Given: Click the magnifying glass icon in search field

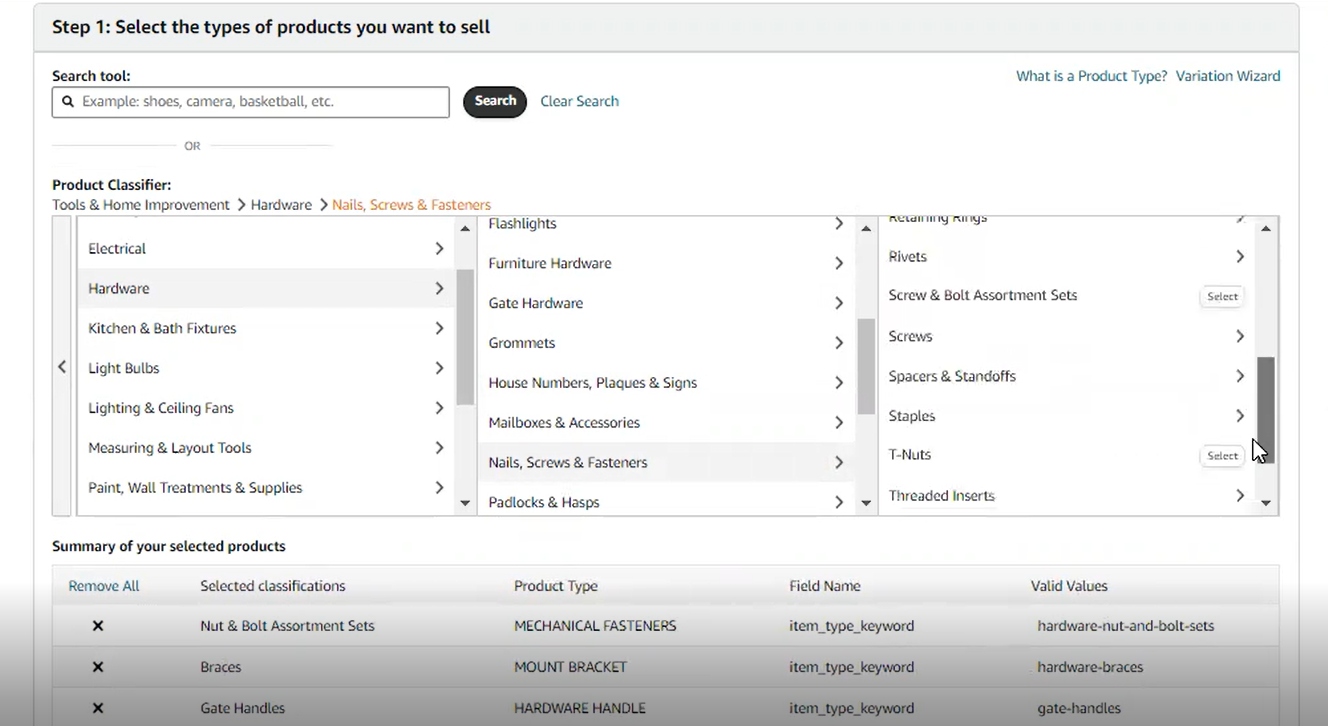Looking at the screenshot, I should coord(67,101).
